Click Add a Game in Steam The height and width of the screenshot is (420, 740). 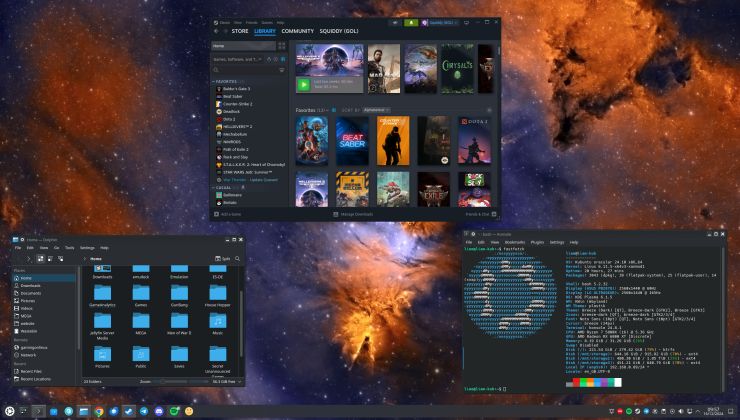[x=228, y=214]
